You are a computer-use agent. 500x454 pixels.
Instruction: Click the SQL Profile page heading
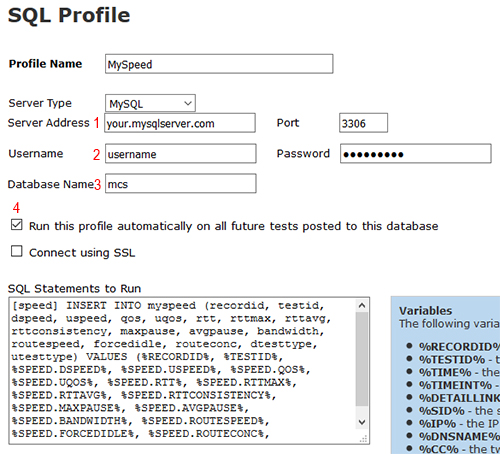(69, 16)
